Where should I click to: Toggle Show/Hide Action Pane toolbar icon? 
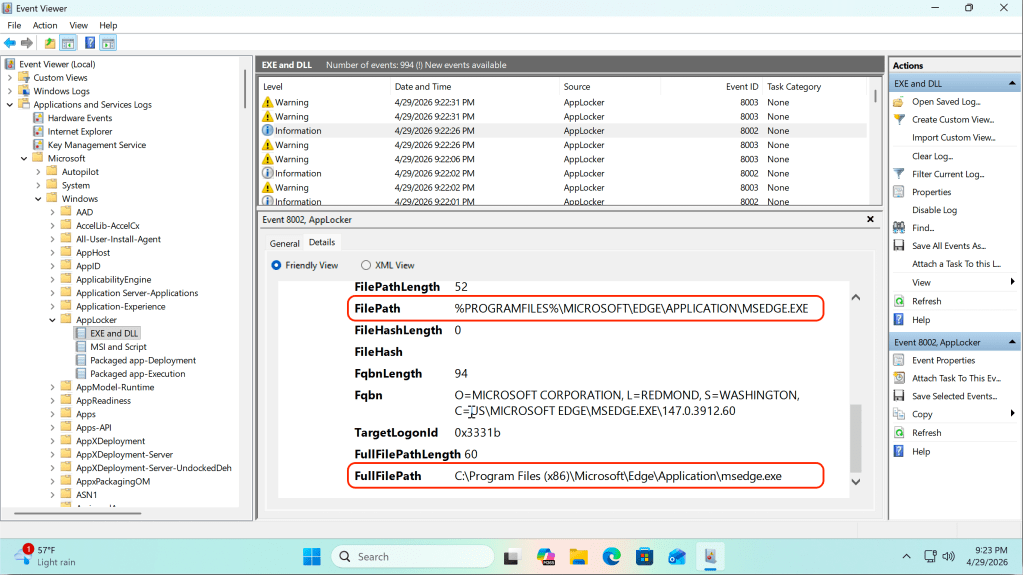[x=108, y=43]
